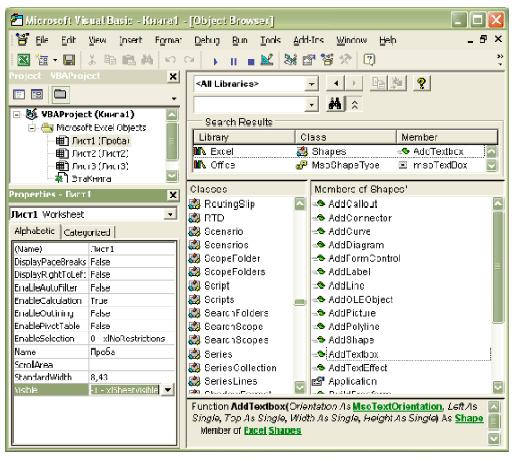Open the File menu
Image resolution: width=514 pixels, height=459 pixels.
click(x=42, y=40)
